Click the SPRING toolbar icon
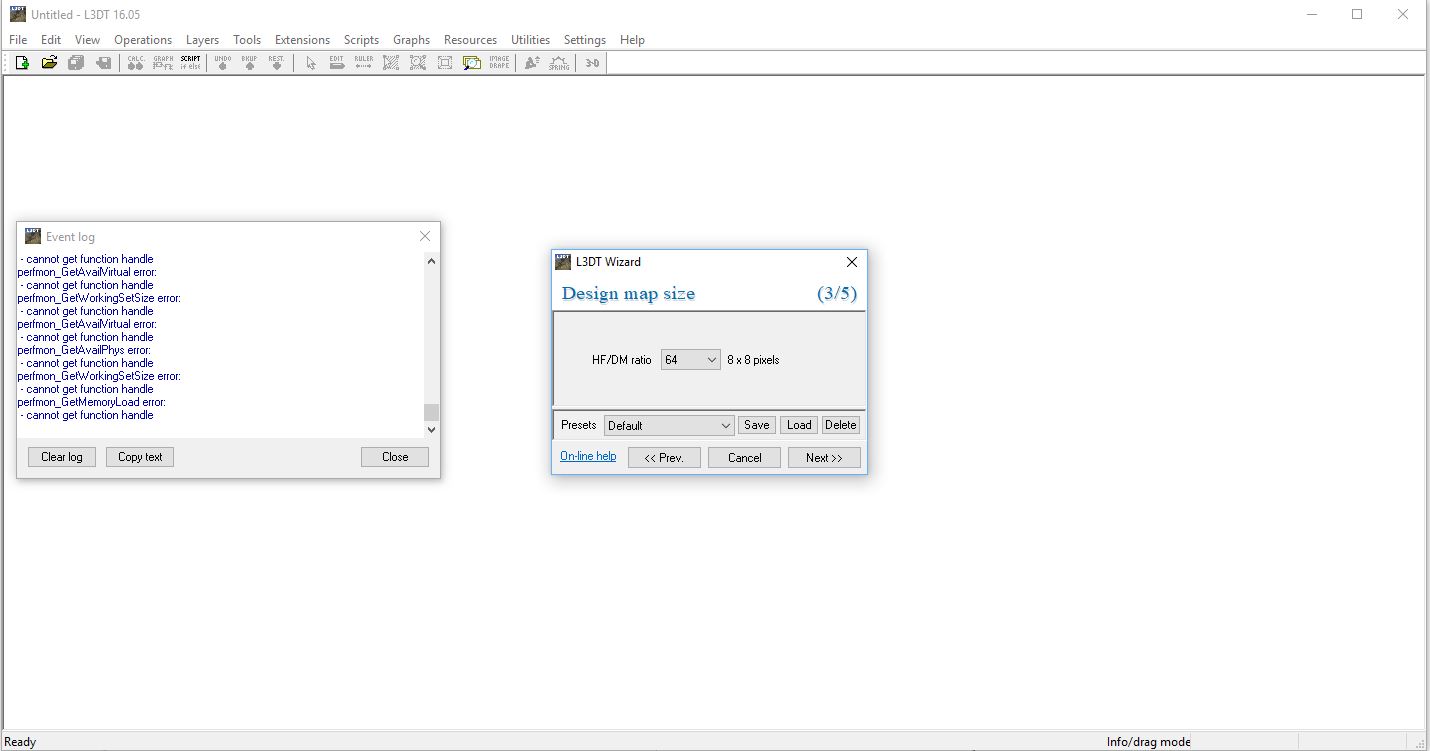Viewport: 1430px width, 751px height. [559, 63]
